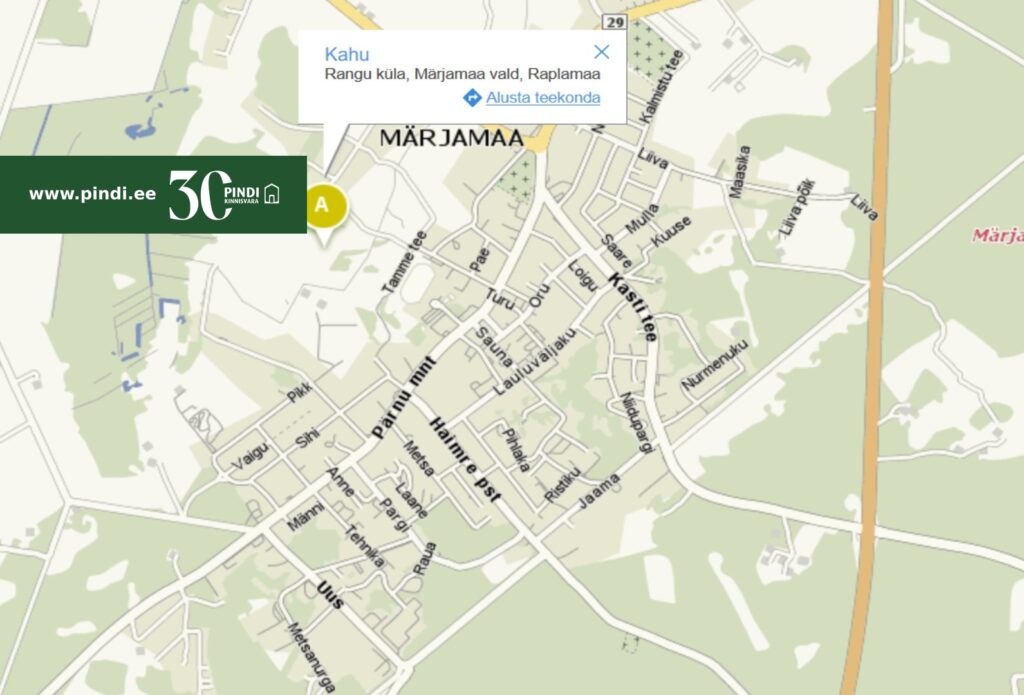Close the Kahu info popup
The image size is (1024, 695).
601,52
